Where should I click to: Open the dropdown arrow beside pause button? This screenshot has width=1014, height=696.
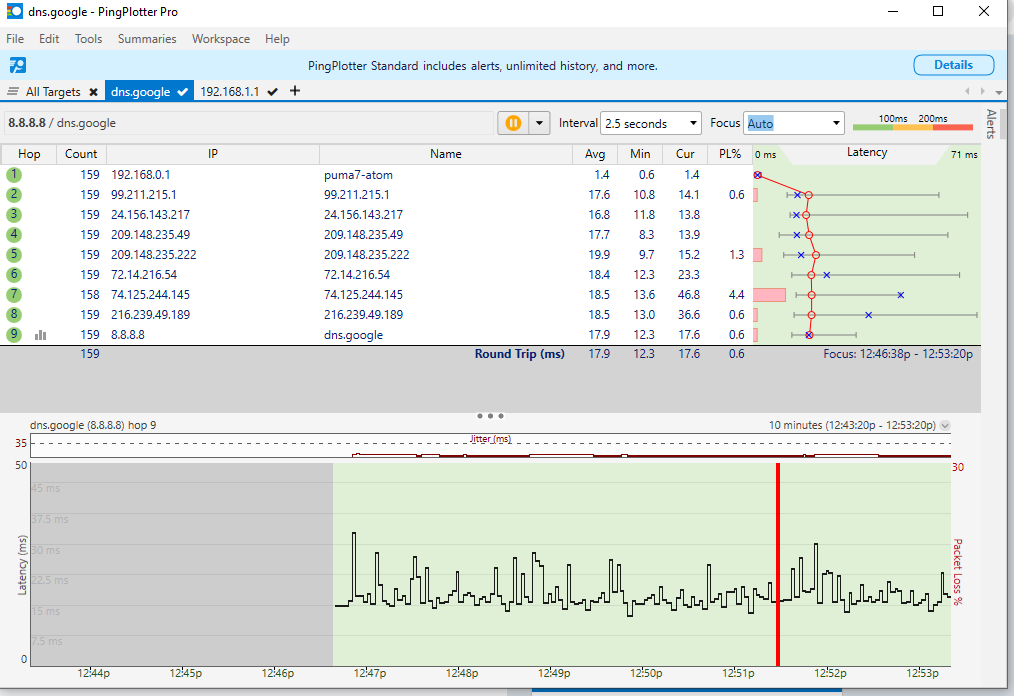click(x=539, y=123)
